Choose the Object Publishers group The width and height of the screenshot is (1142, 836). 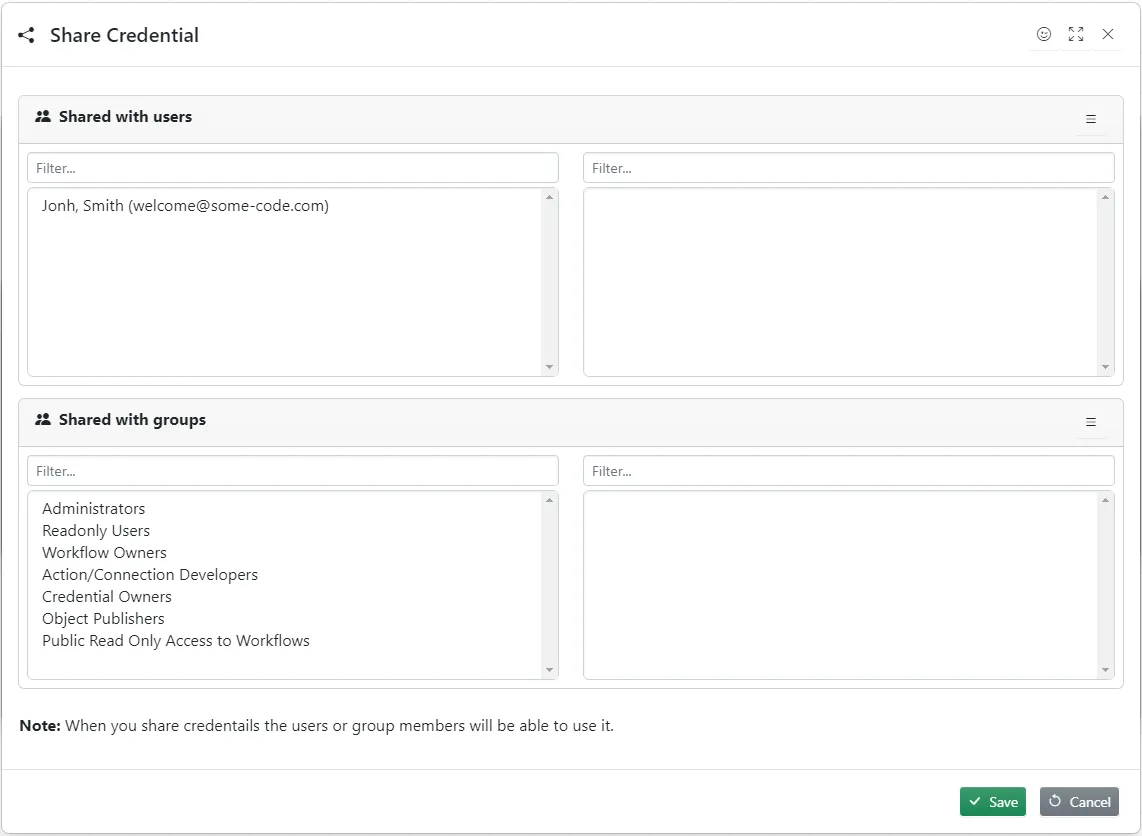click(x=103, y=619)
